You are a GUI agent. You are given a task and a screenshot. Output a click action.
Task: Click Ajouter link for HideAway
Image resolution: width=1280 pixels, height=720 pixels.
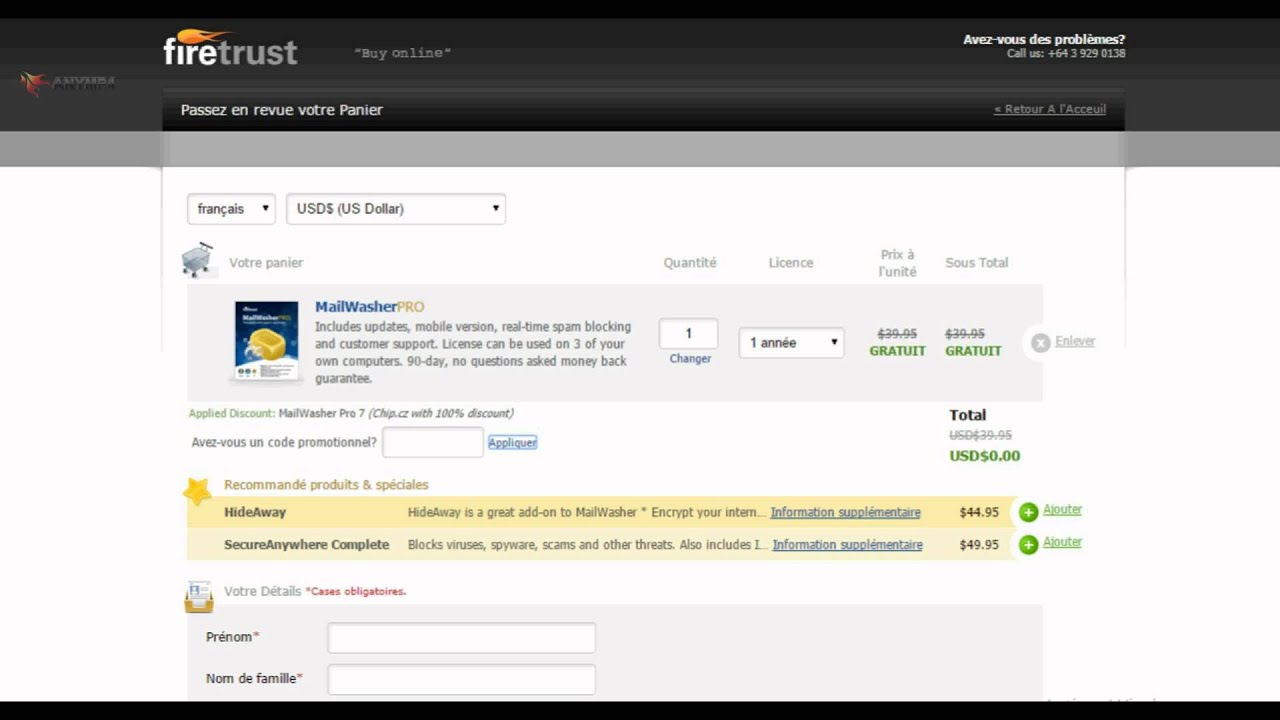[x=1062, y=509]
